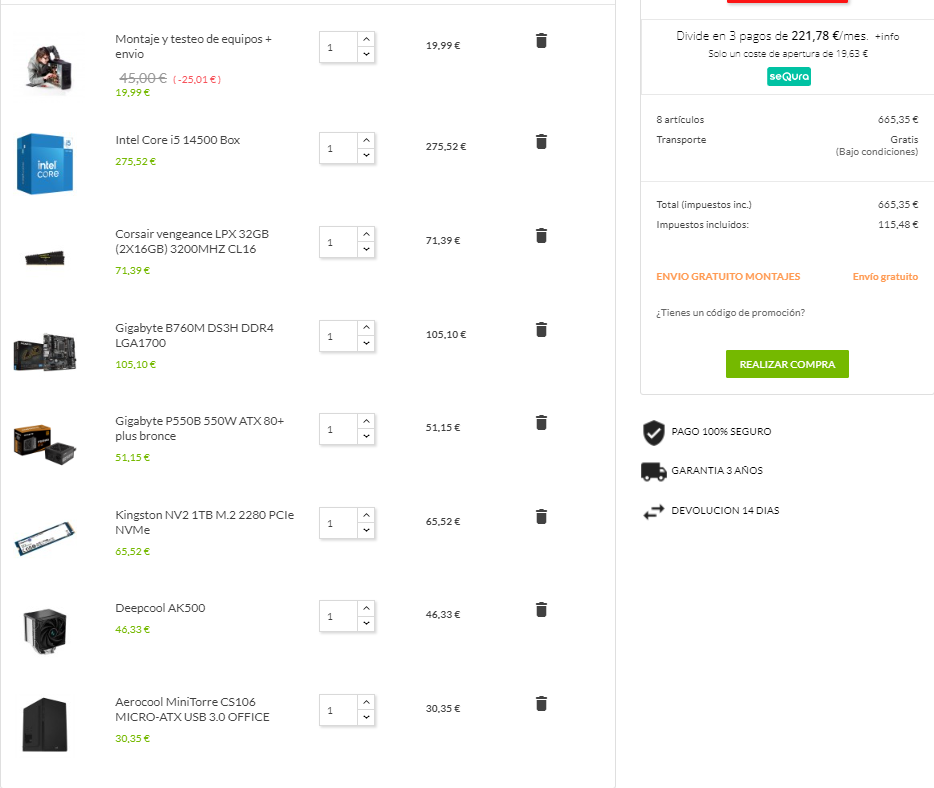
Task: Click the 275,52 € row total
Action: point(446,147)
